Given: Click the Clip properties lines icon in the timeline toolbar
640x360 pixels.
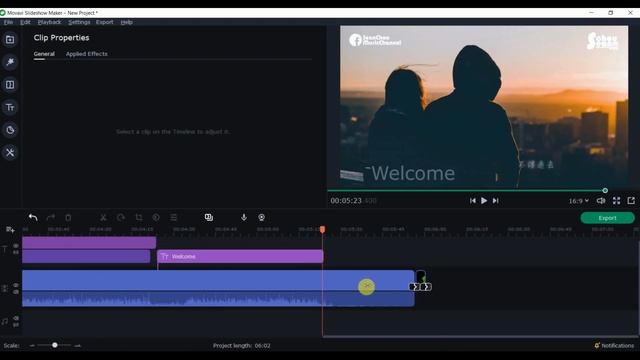Looking at the screenshot, I should (173, 218).
